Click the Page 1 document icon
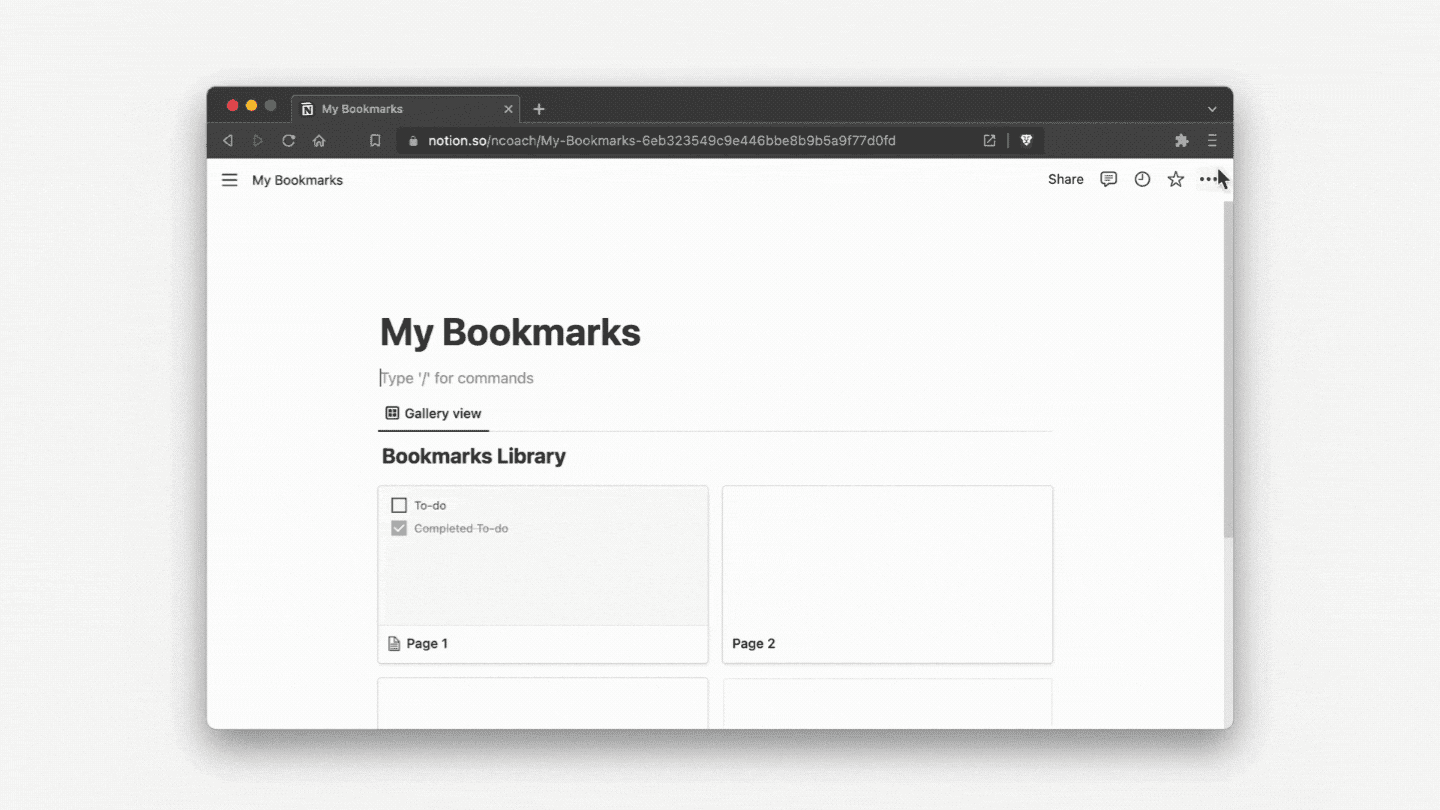Image resolution: width=1440 pixels, height=810 pixels. 394,643
